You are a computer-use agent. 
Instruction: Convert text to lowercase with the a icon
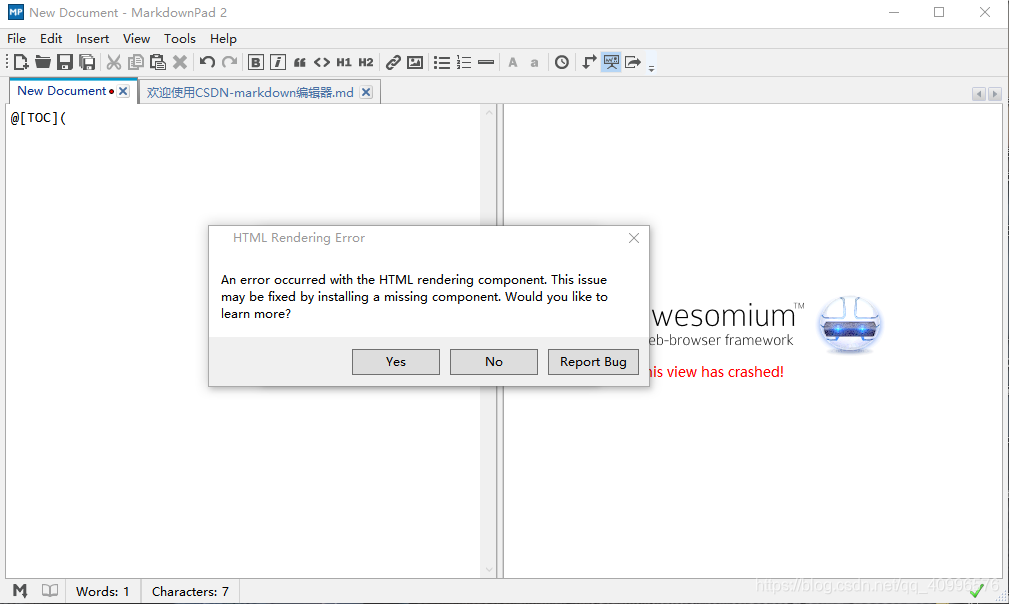(x=534, y=62)
